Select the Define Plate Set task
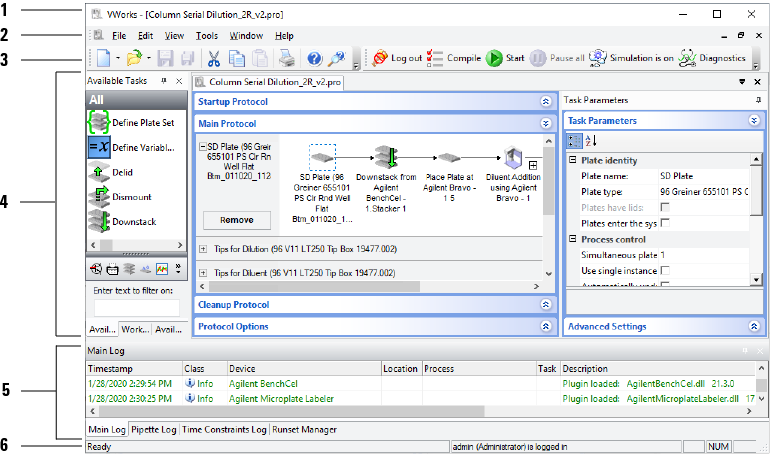This screenshot has width=770, height=455. [132, 122]
